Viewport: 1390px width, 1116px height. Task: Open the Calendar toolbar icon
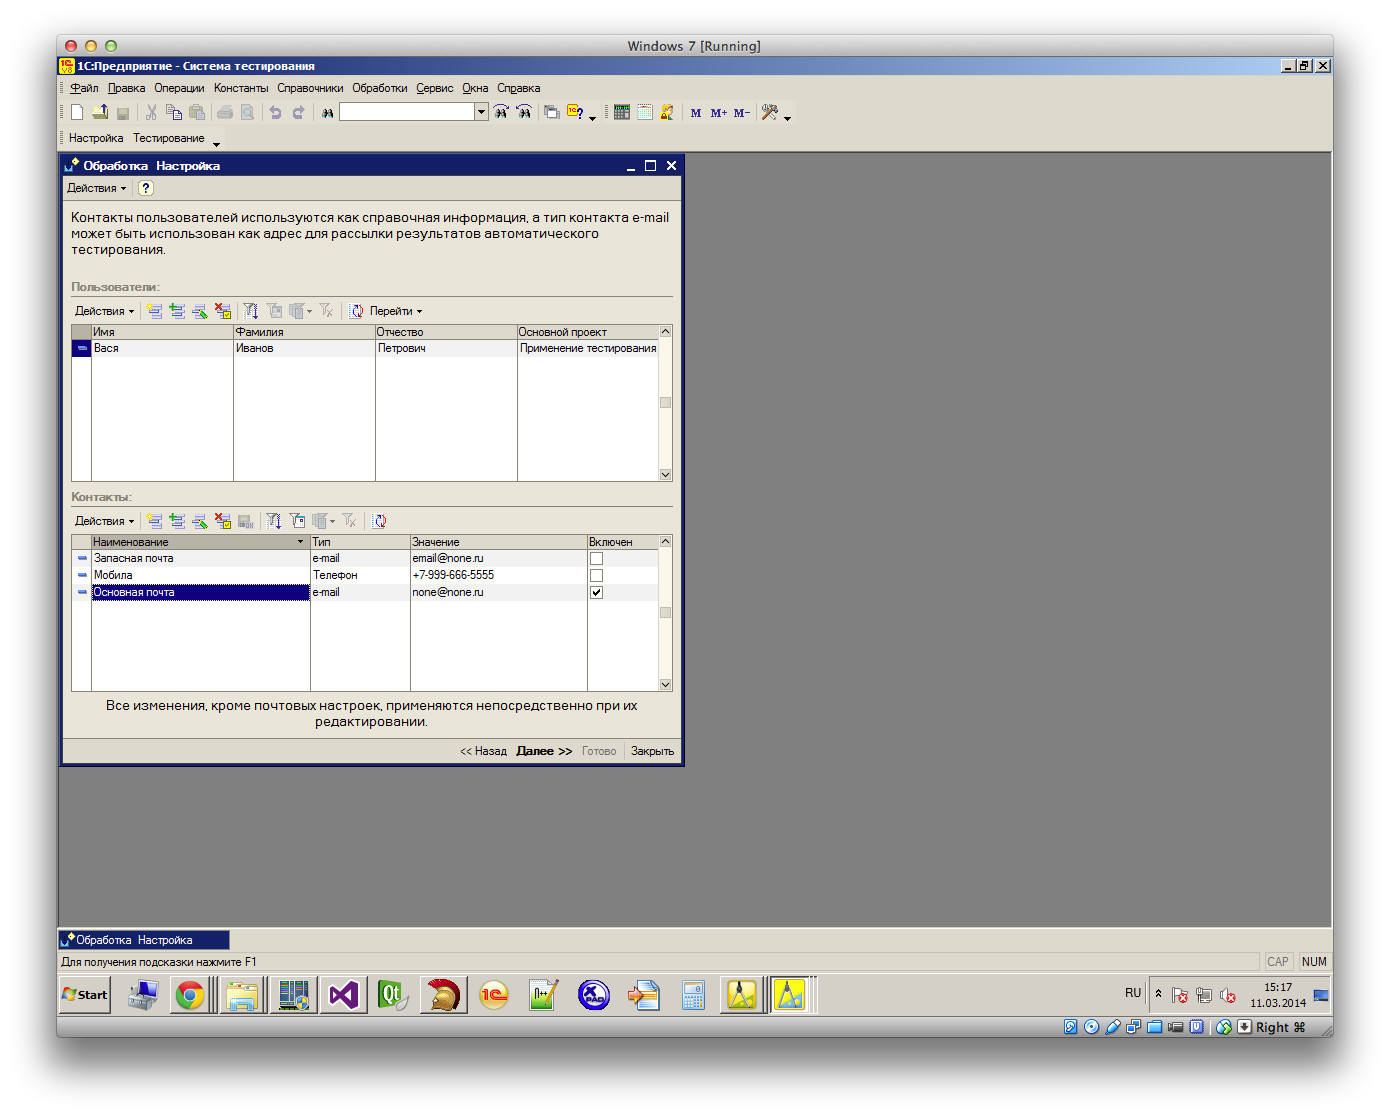(645, 113)
